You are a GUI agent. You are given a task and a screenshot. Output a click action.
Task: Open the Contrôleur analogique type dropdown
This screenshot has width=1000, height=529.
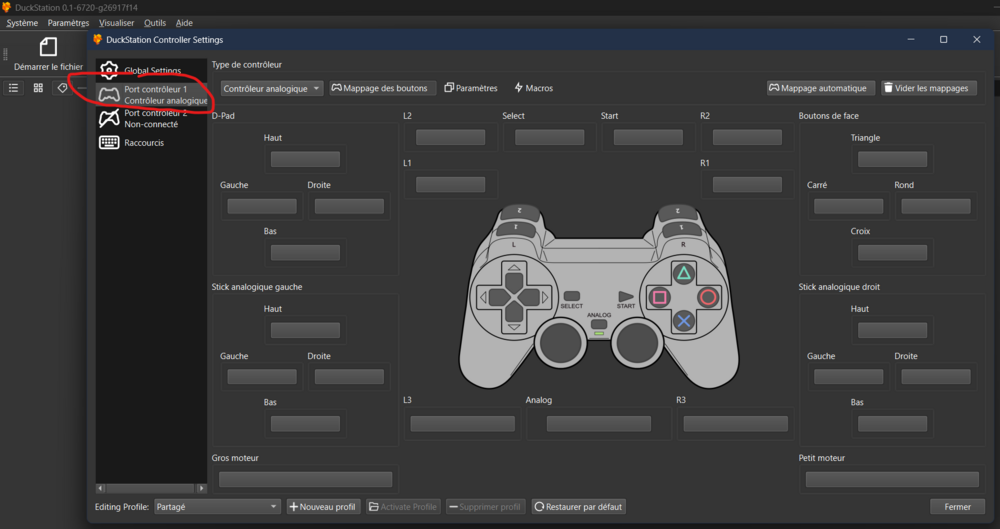click(272, 88)
